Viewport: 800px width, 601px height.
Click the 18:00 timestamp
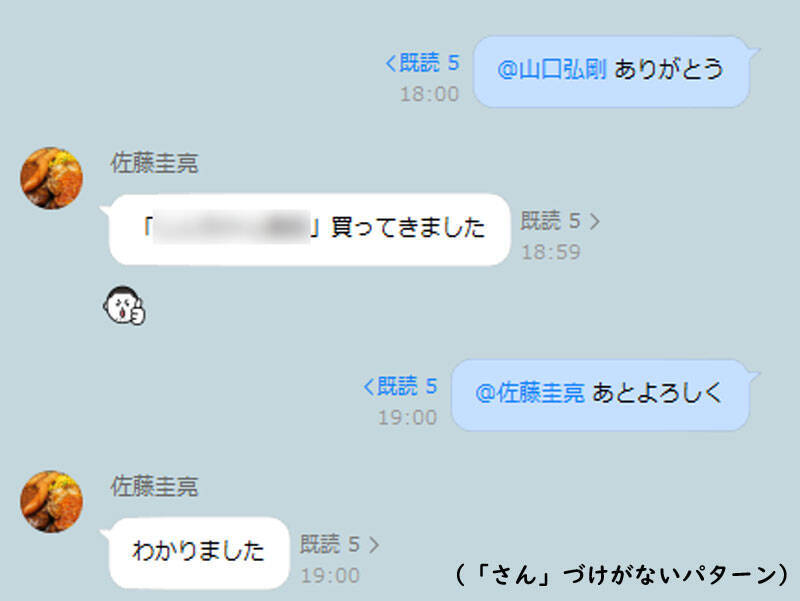(x=430, y=94)
